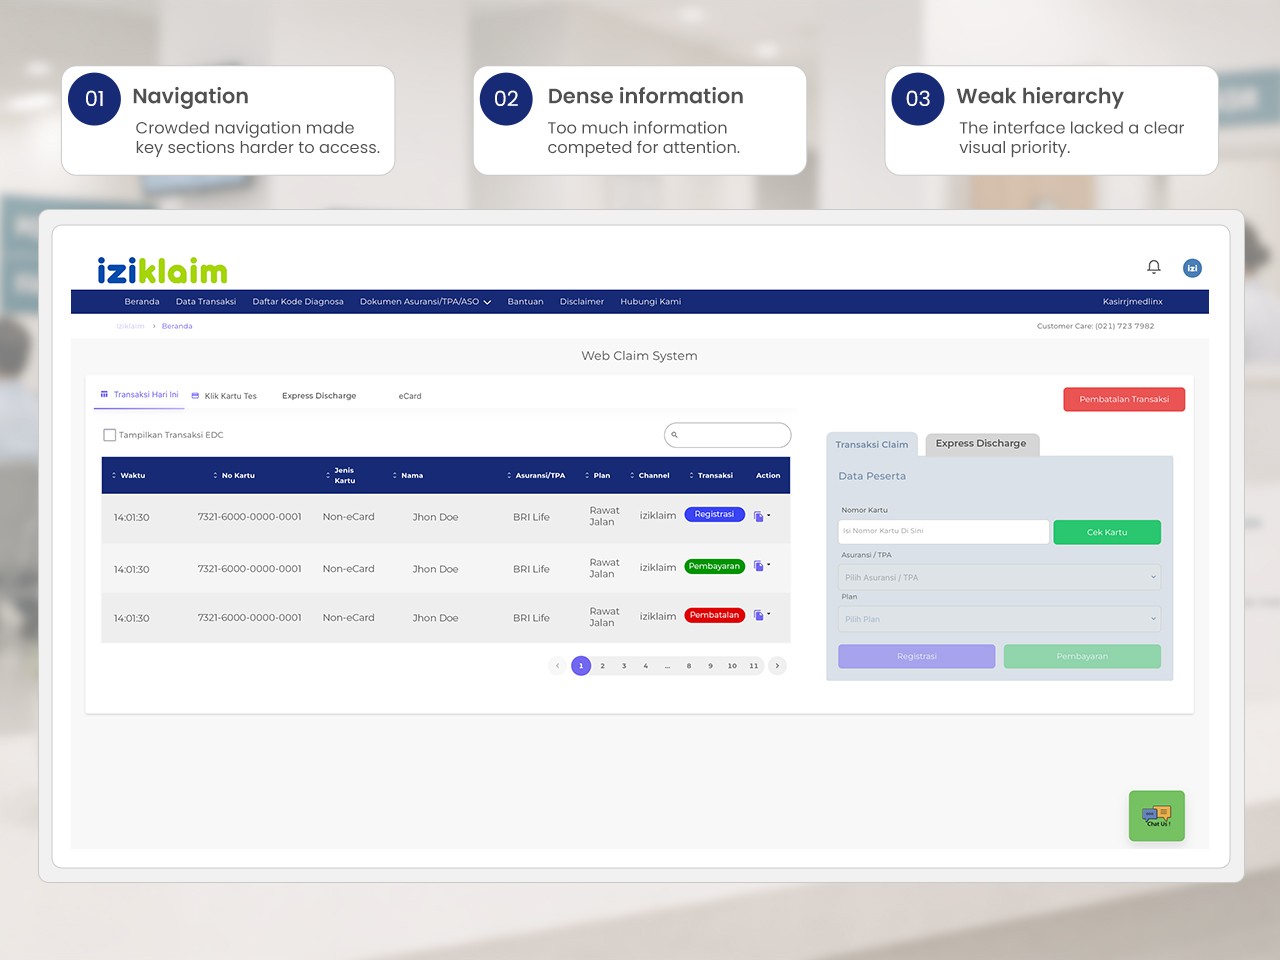Open the eCard tab
Image resolution: width=1280 pixels, height=960 pixels.
pos(410,396)
